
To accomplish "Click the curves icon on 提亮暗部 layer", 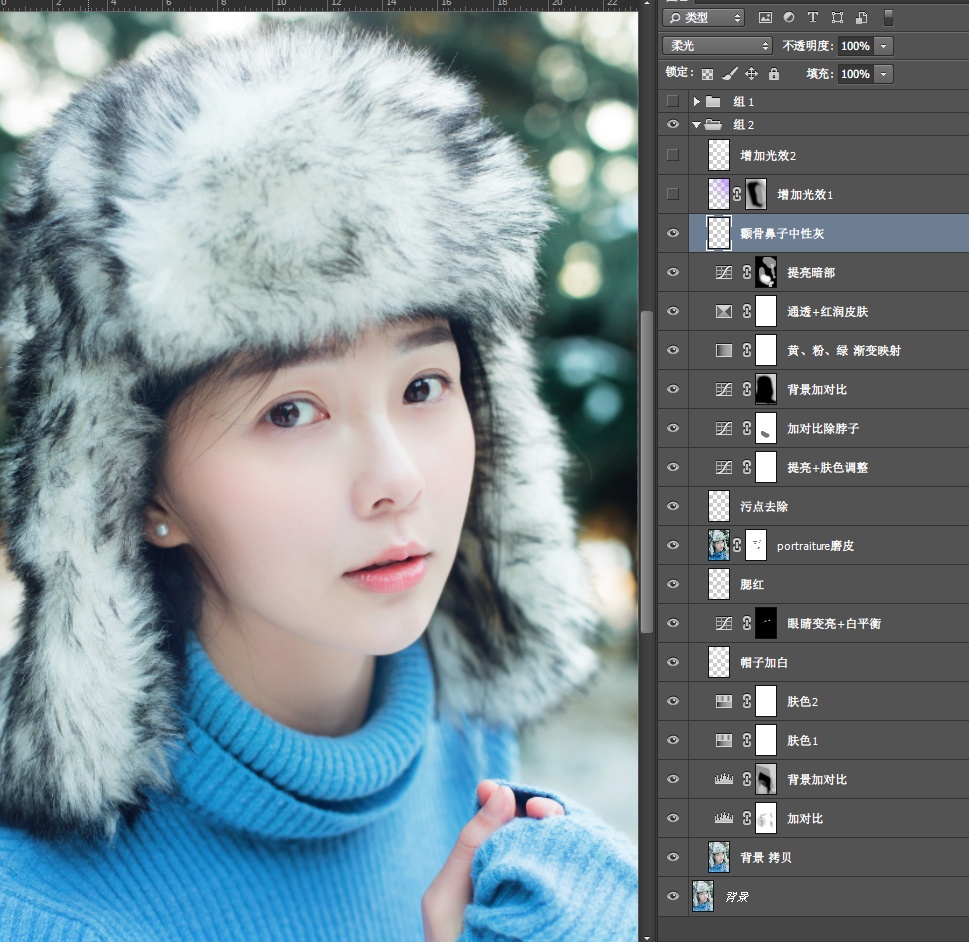I will (724, 273).
